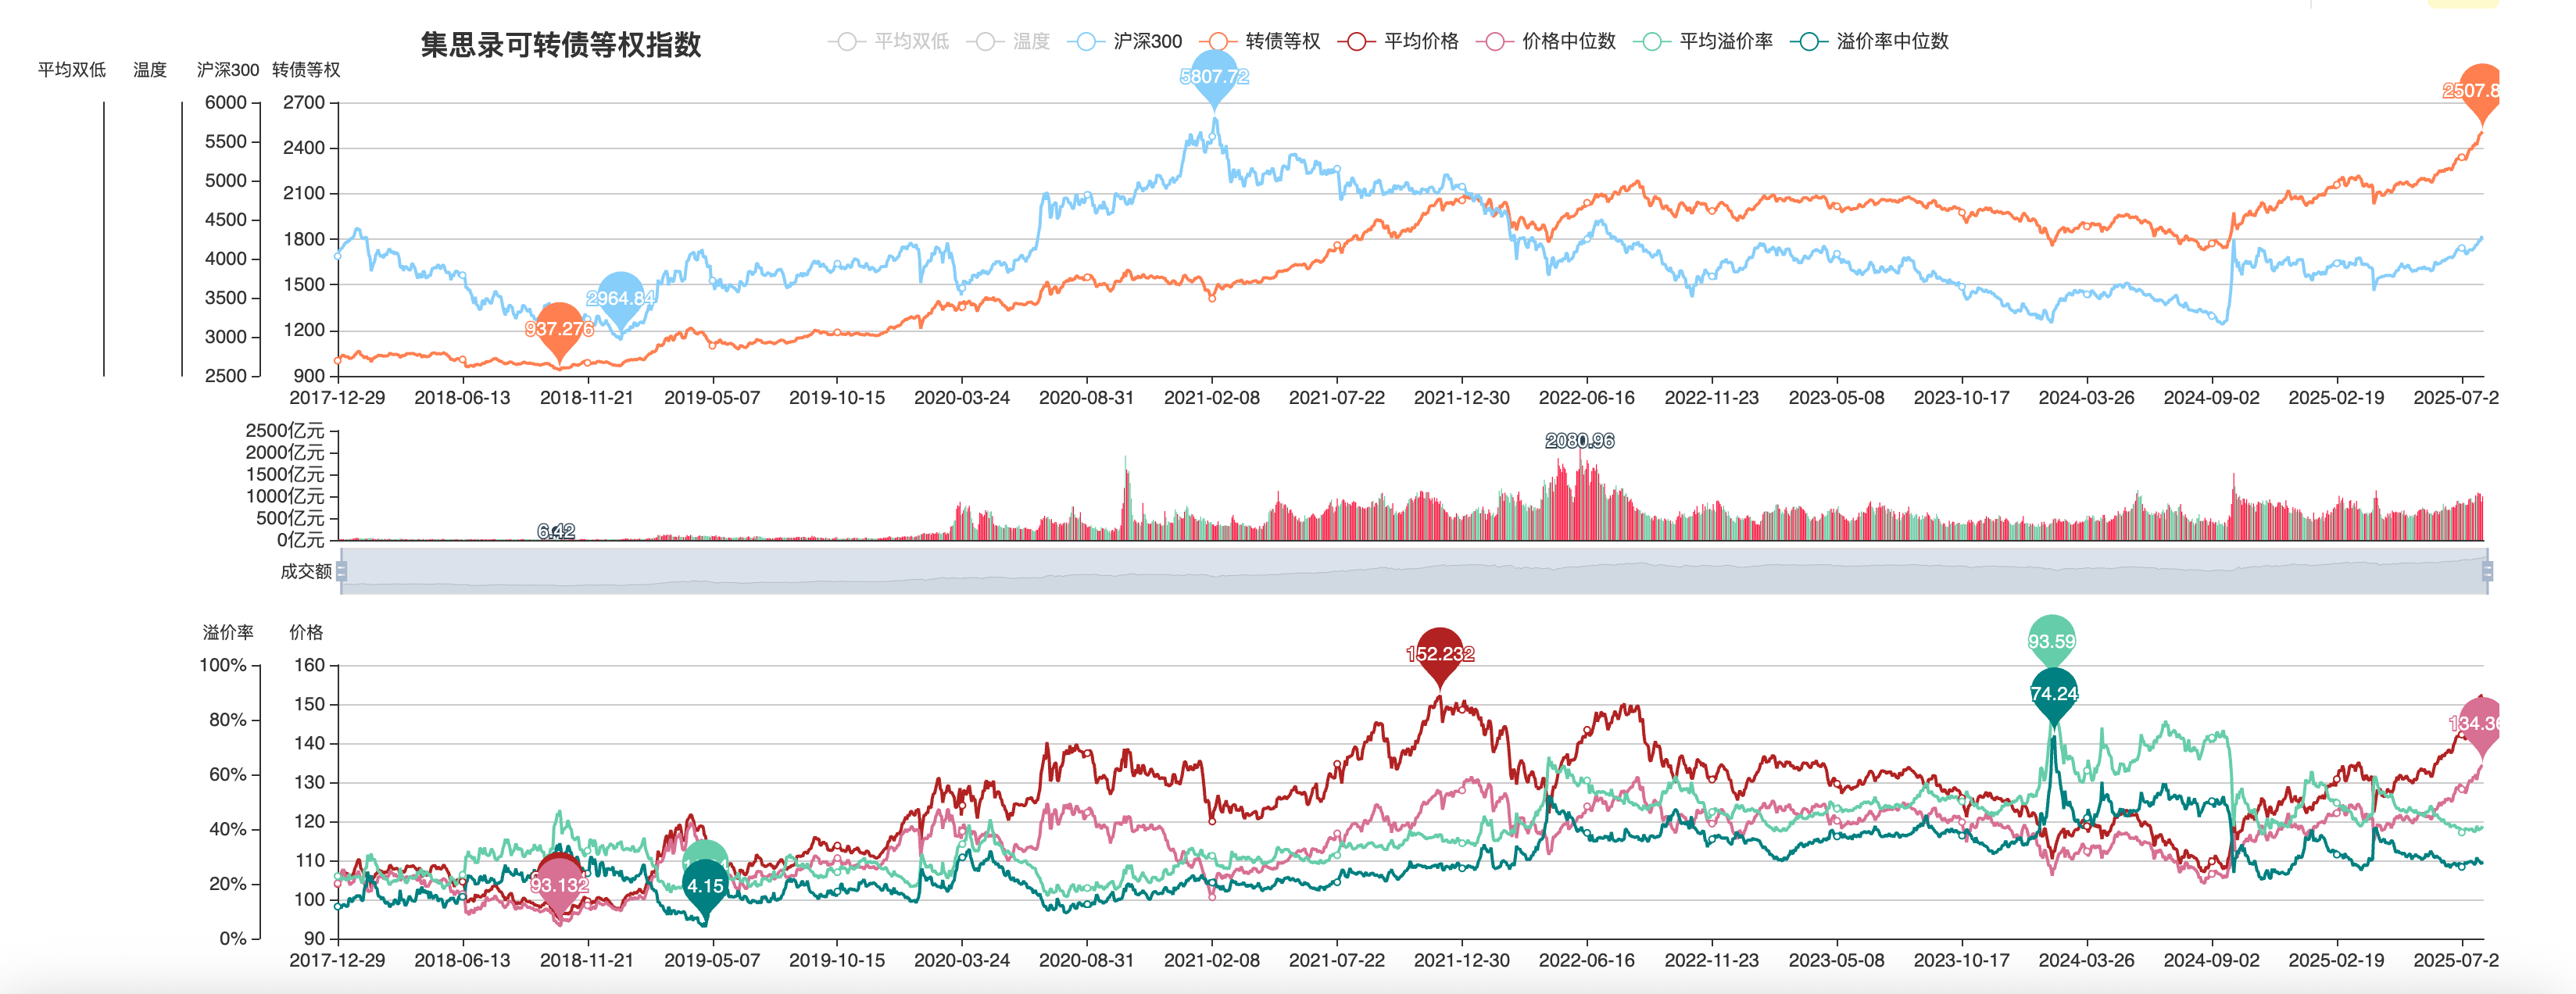Click the 集思录可转债等权指数 chart title
The width and height of the screenshot is (2576, 994).
[560, 44]
